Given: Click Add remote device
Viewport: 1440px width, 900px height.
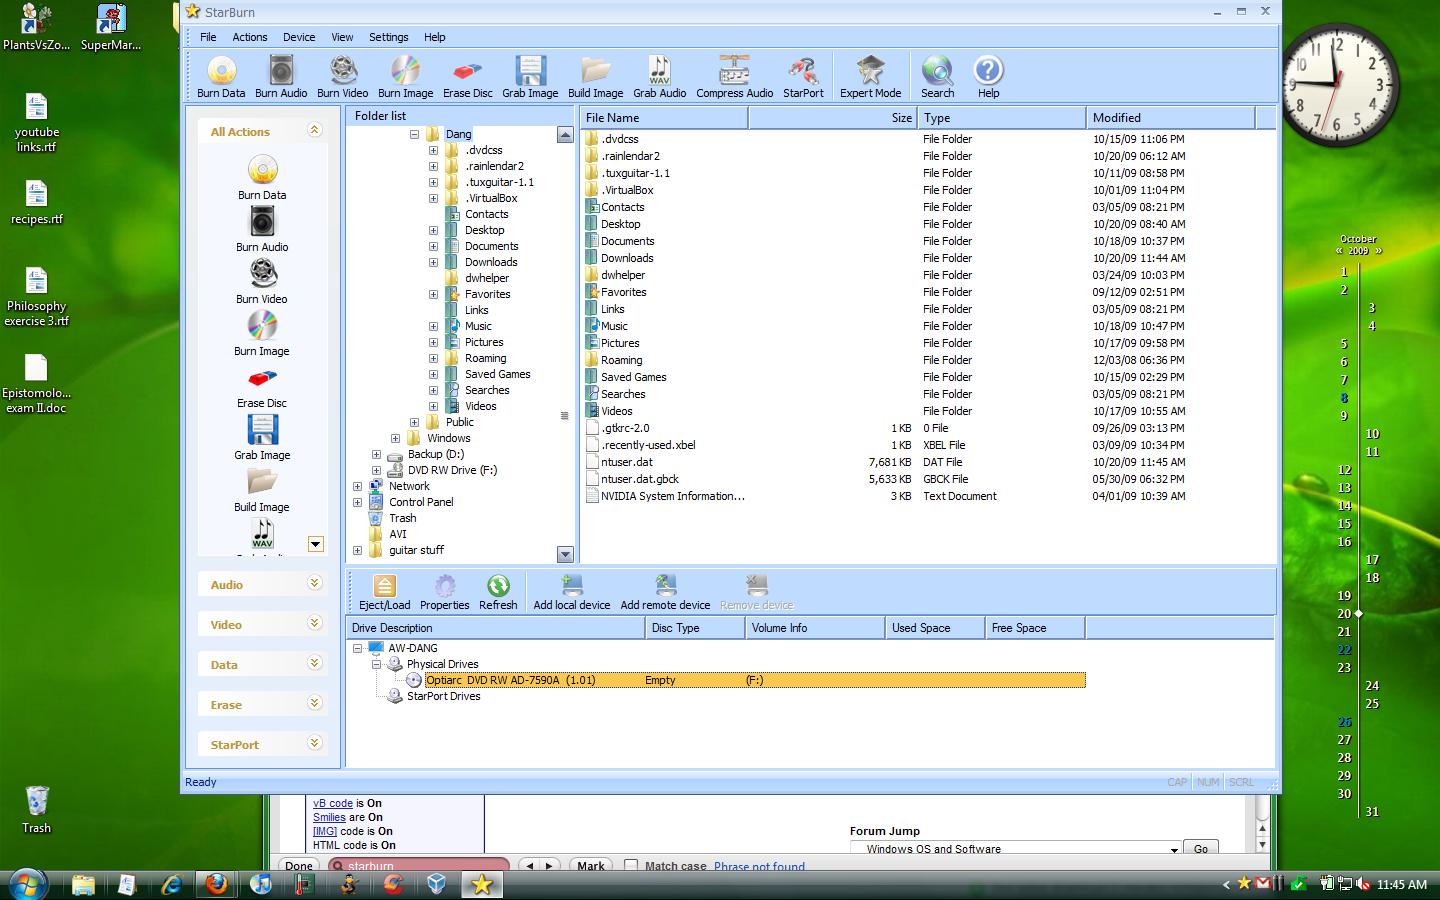Looking at the screenshot, I should click(x=665, y=592).
